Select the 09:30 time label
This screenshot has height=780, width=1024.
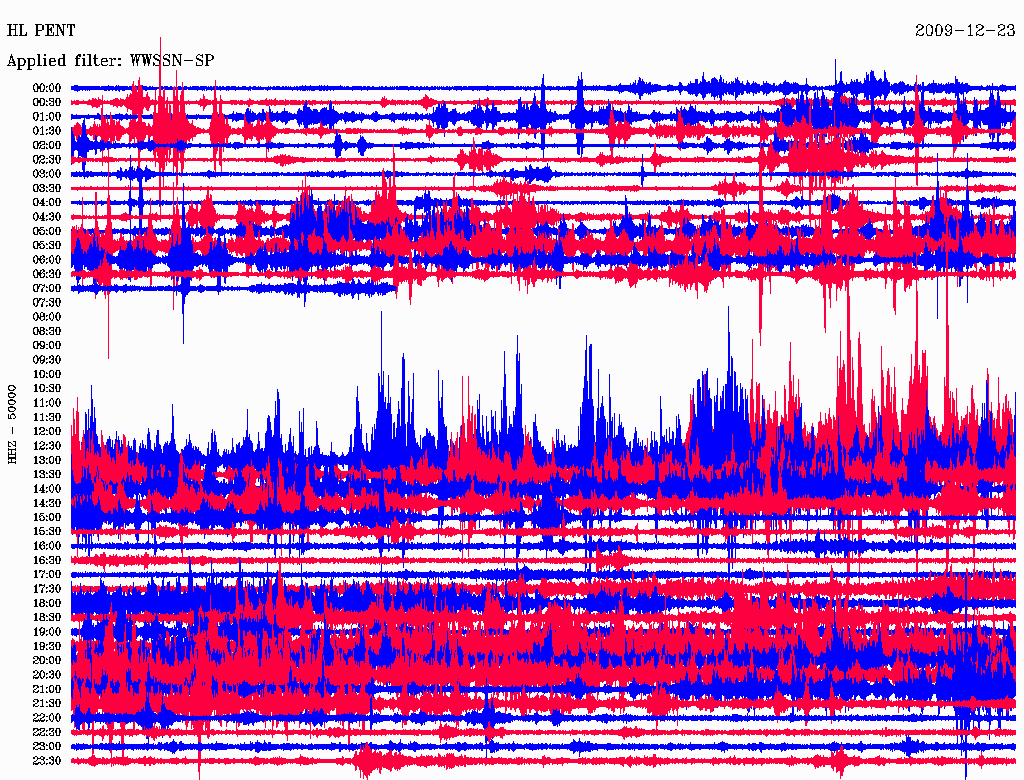tap(47, 359)
